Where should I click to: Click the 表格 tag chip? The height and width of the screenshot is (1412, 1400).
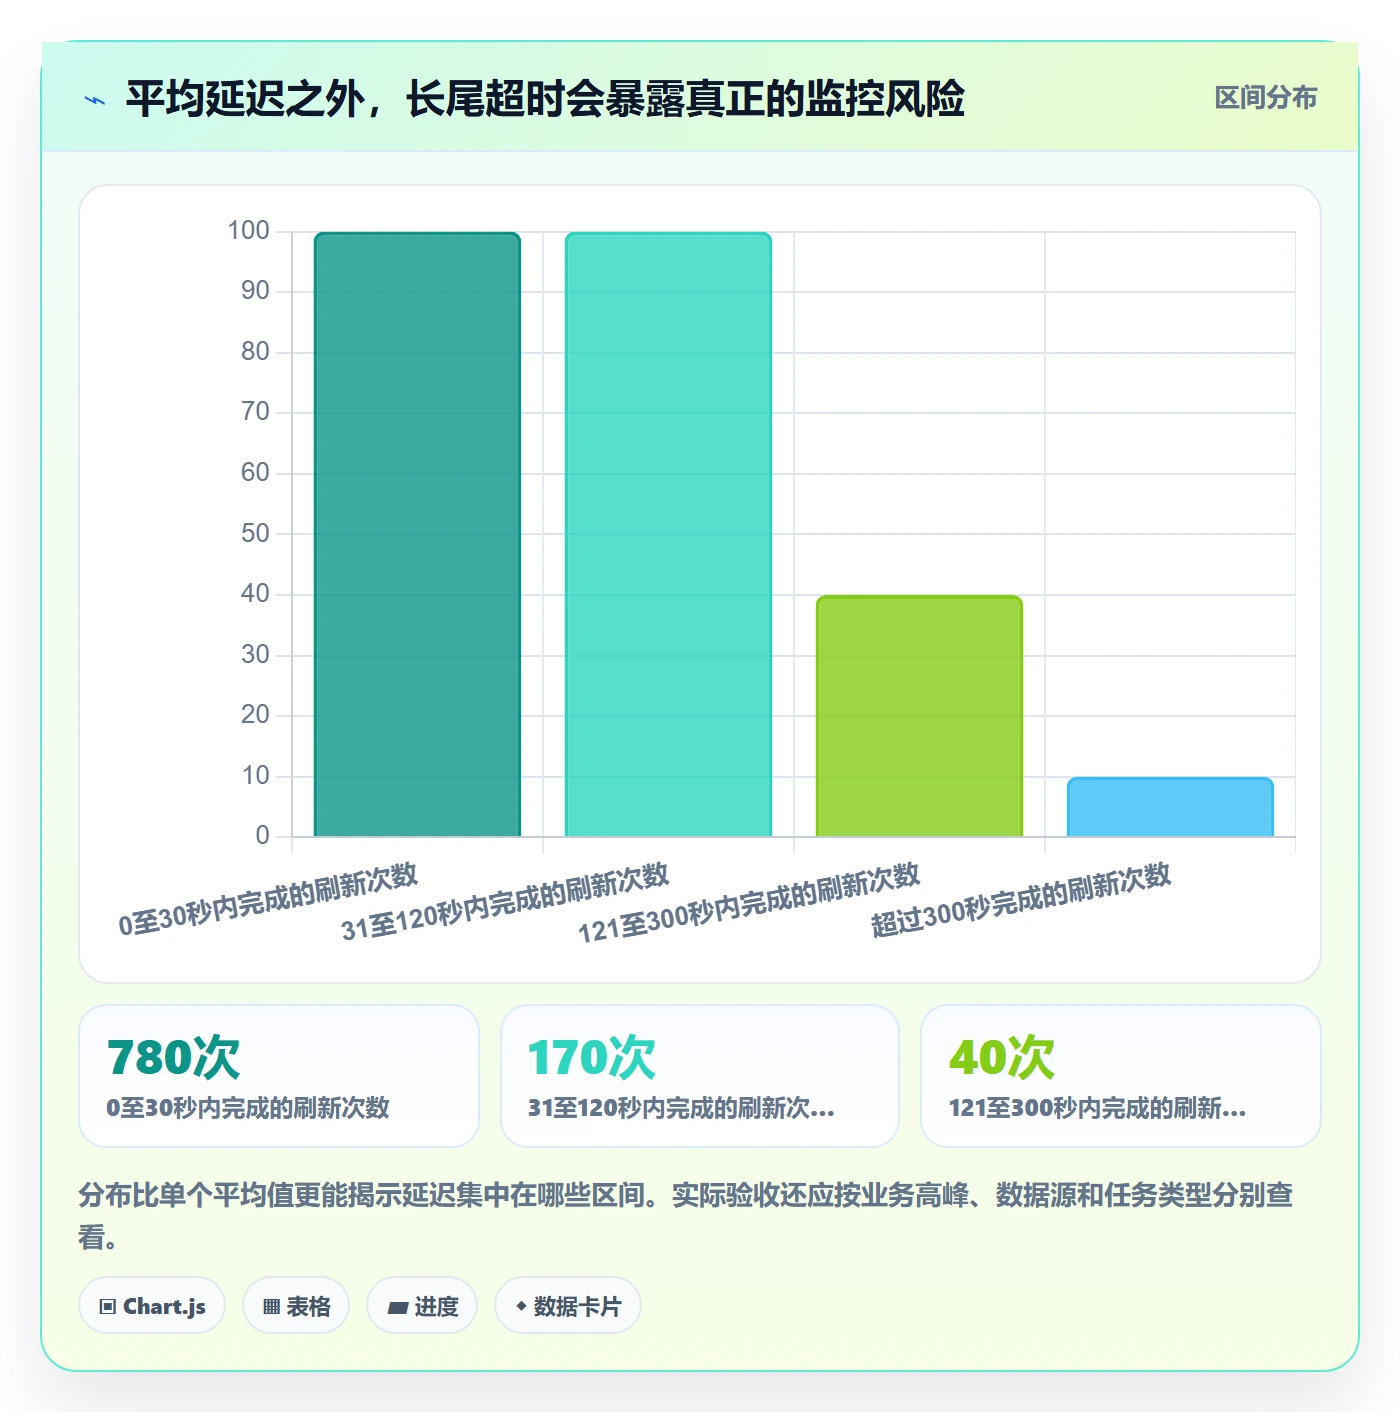click(x=296, y=1305)
